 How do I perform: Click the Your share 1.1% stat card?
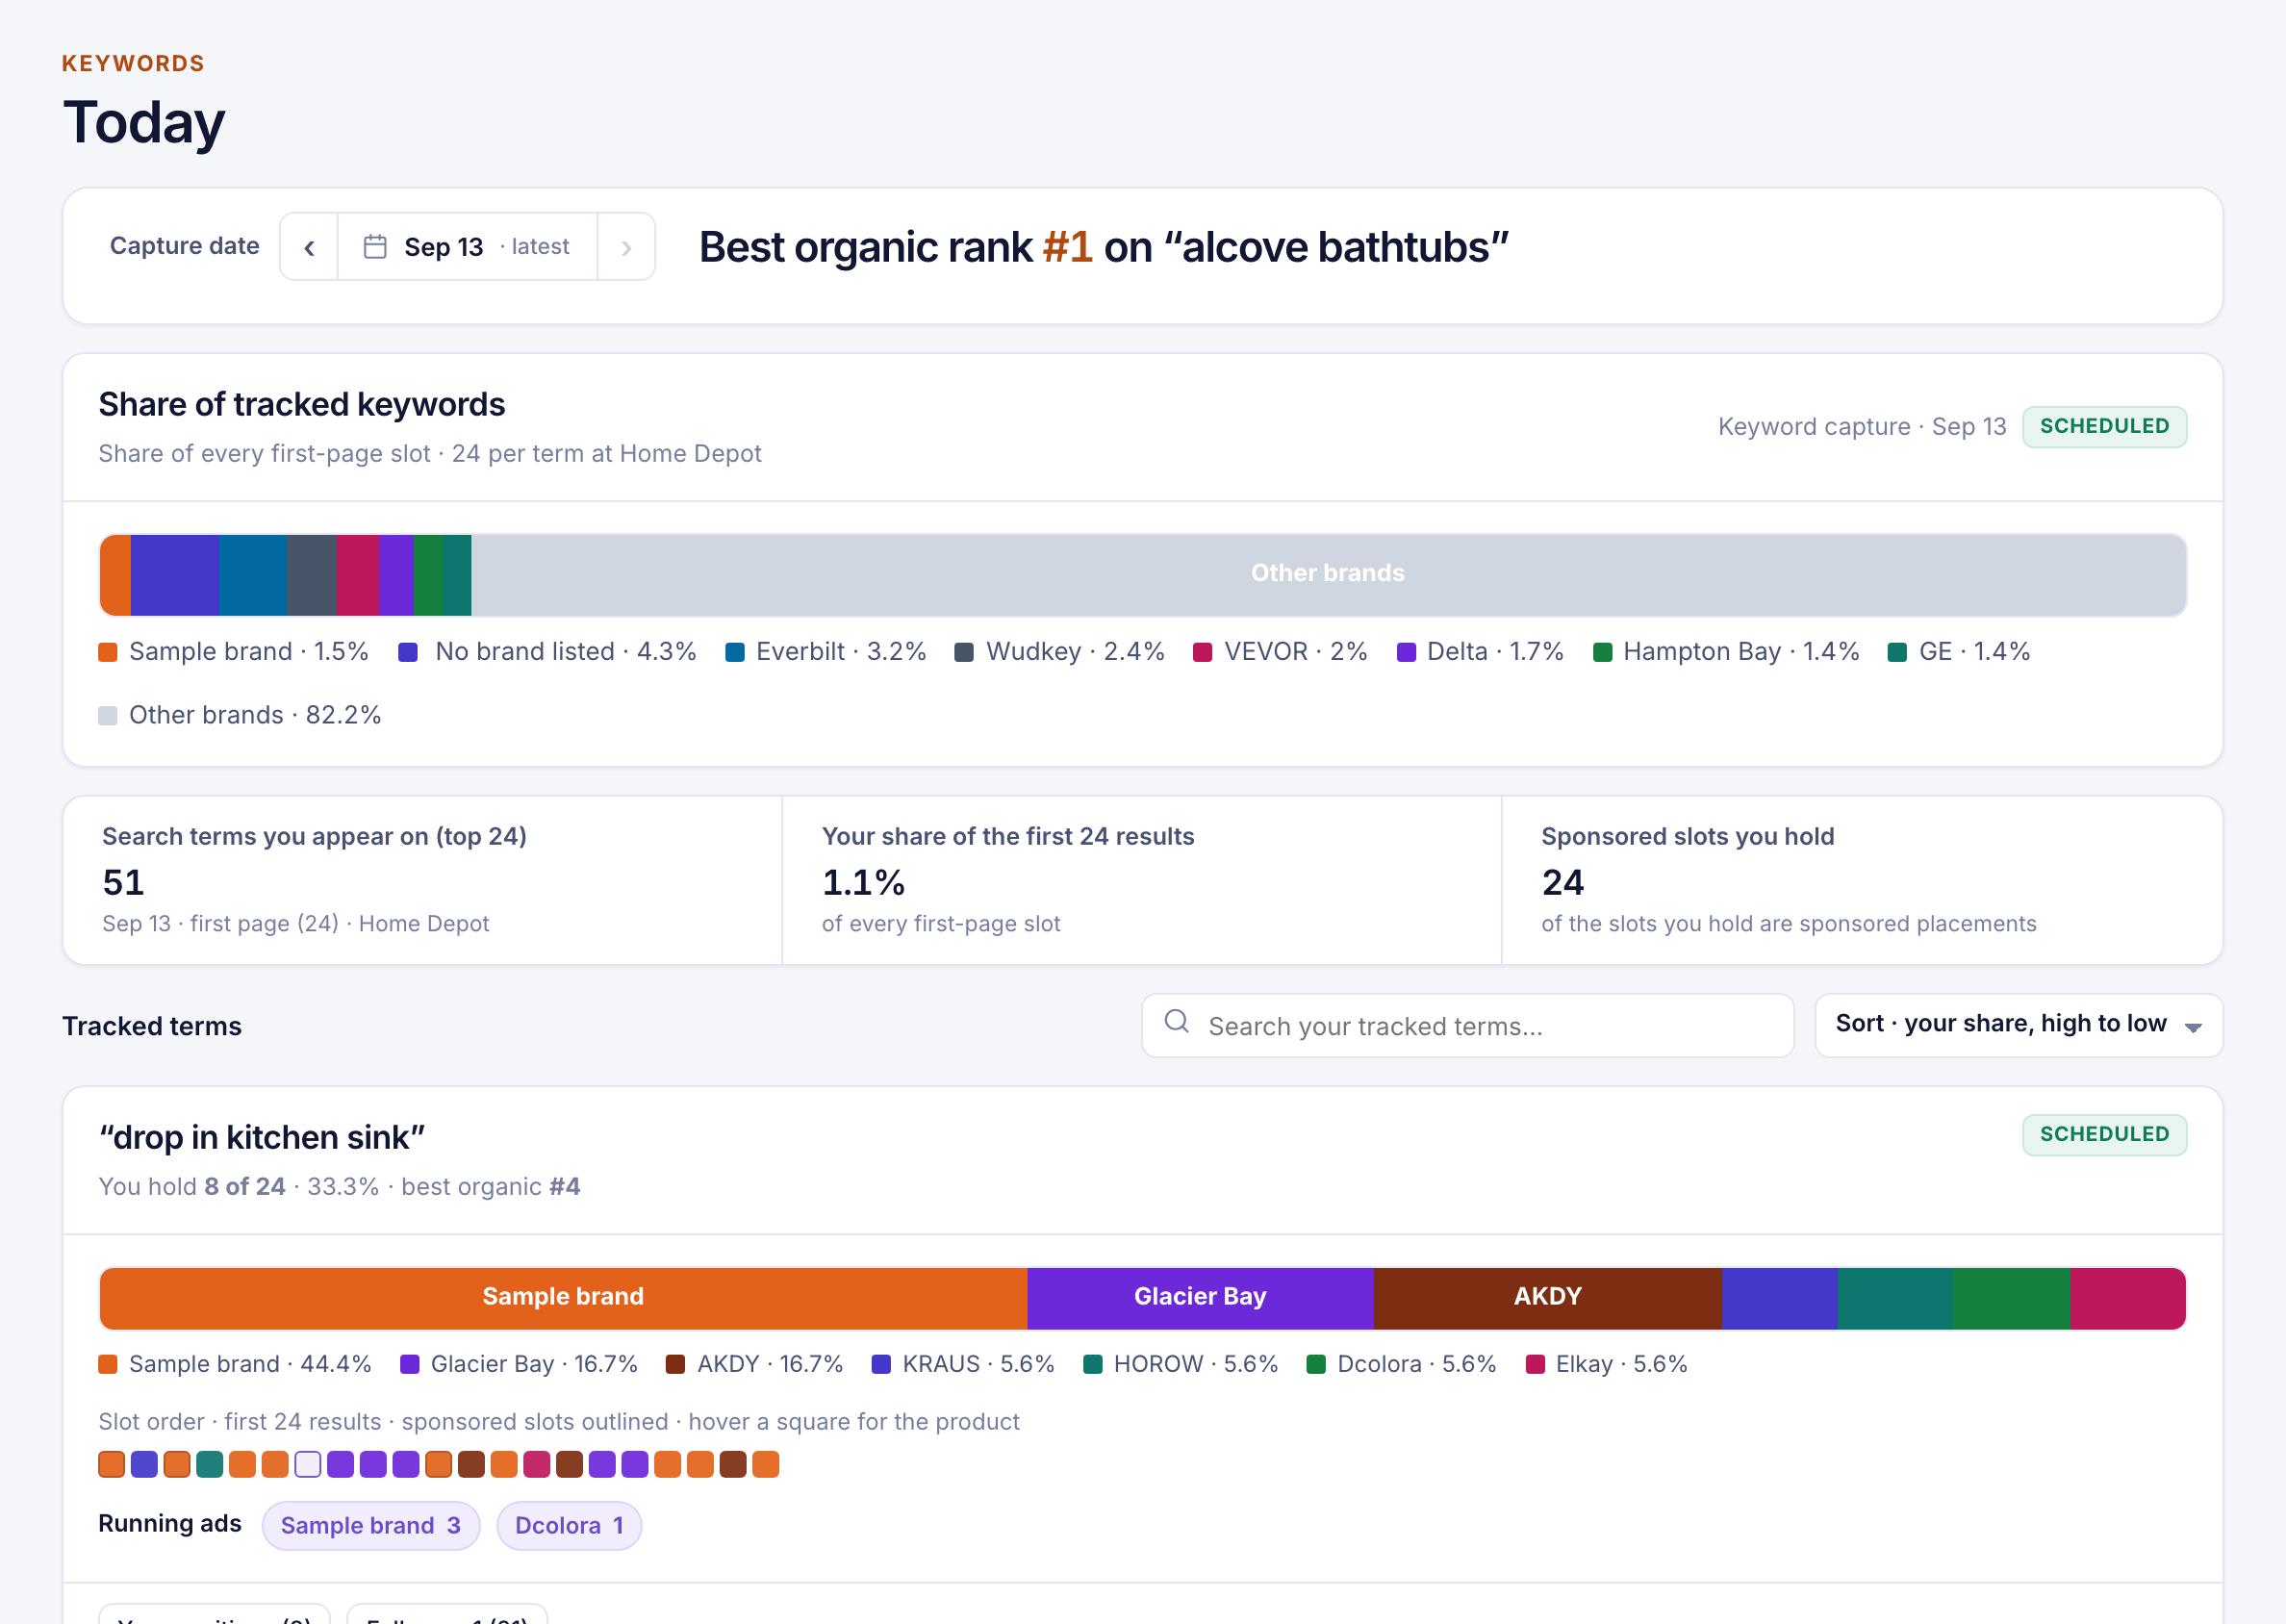coord(1142,880)
